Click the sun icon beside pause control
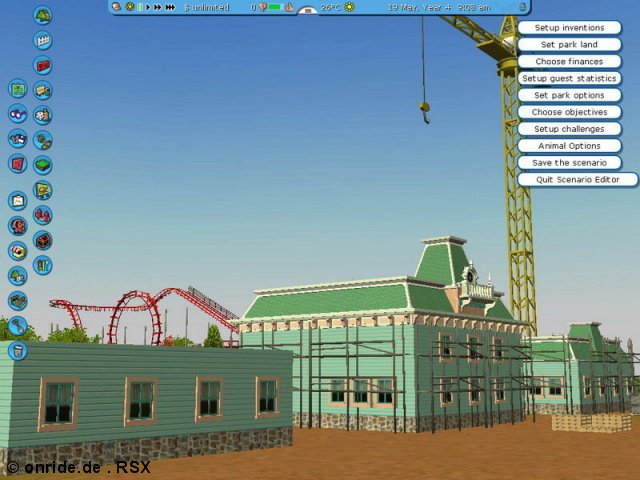Viewport: 640px width, 480px height. (130, 7)
